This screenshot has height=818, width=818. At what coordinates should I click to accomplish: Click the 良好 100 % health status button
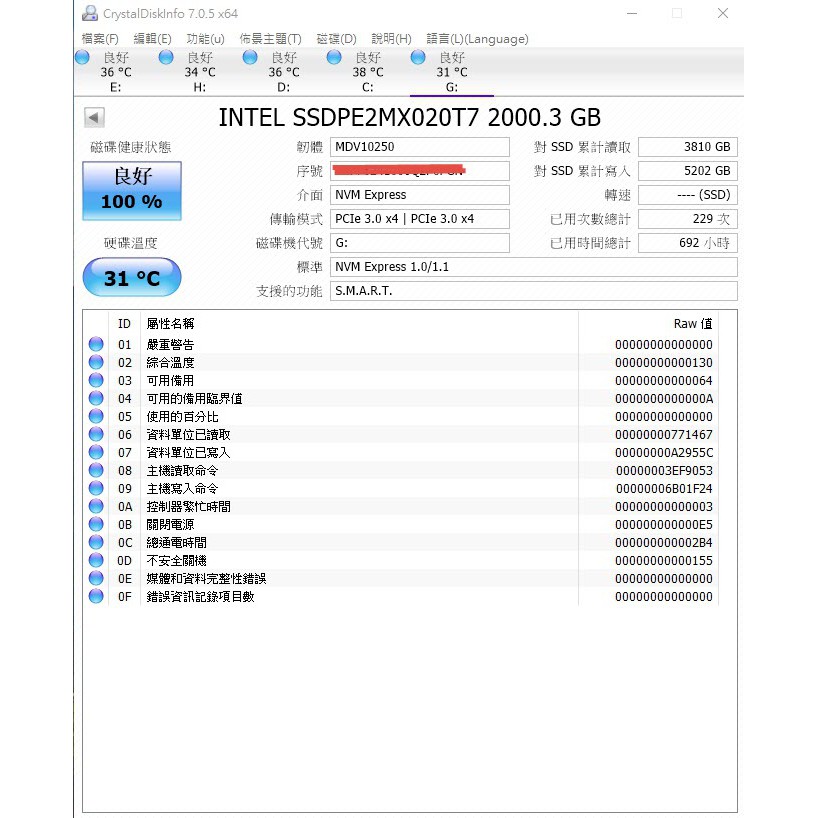coord(132,190)
